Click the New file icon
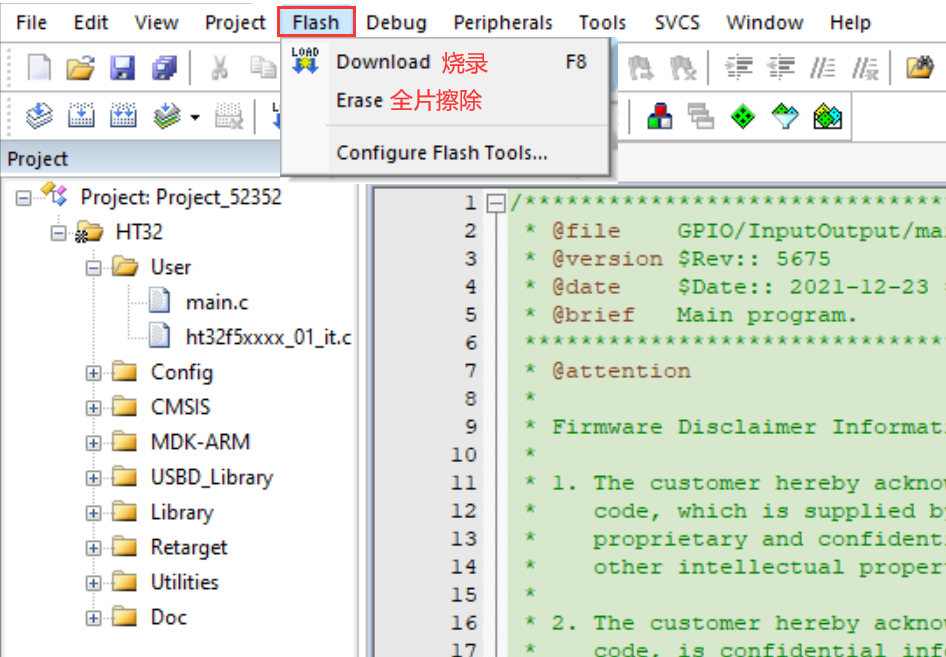 [x=38, y=68]
